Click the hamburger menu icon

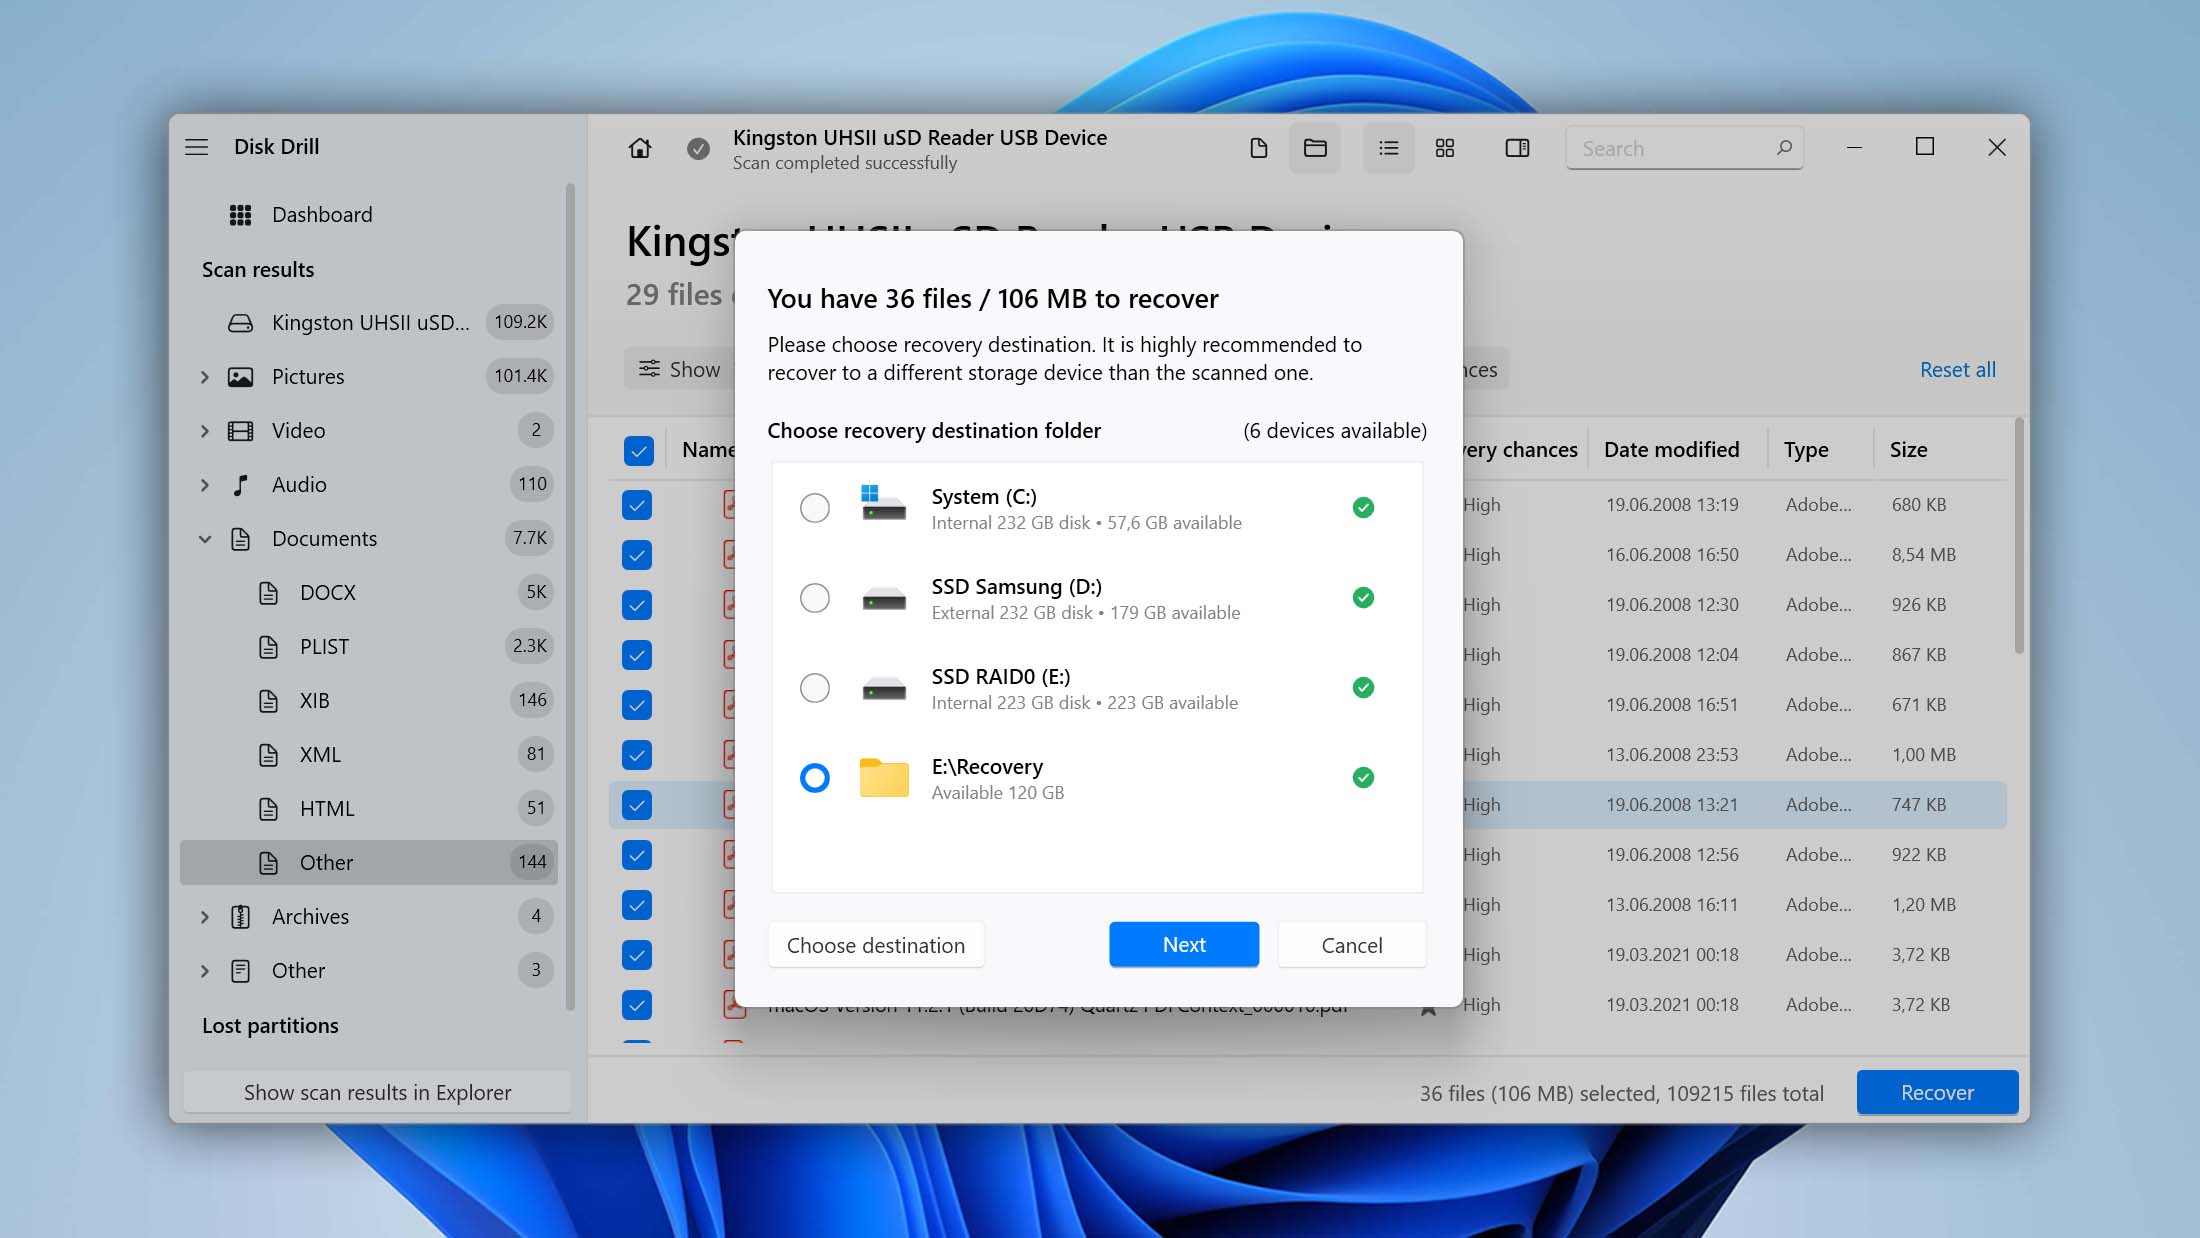tap(196, 145)
